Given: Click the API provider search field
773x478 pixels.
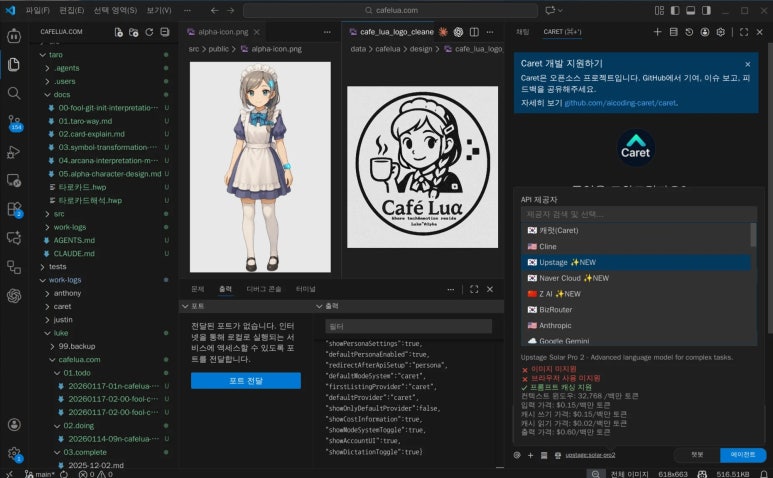Looking at the screenshot, I should pyautogui.click(x=637, y=214).
